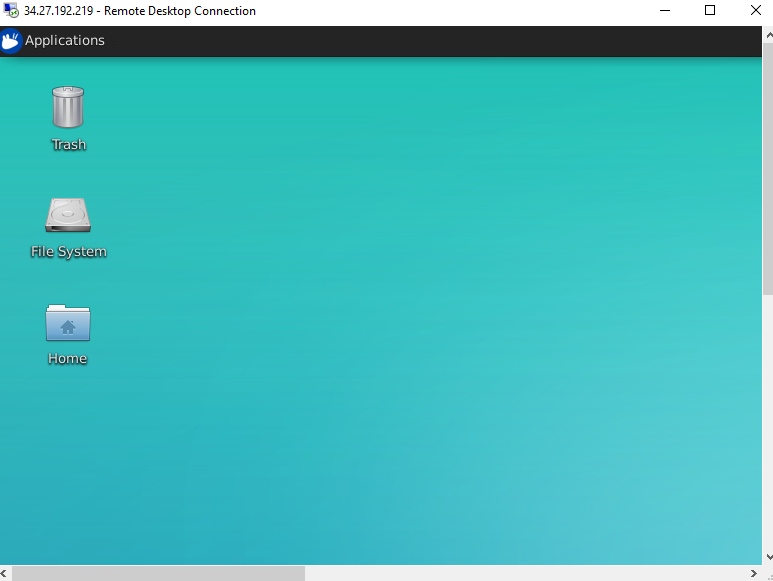773x581 pixels.
Task: Click the scroll down arrow
Action: pyautogui.click(x=769, y=557)
